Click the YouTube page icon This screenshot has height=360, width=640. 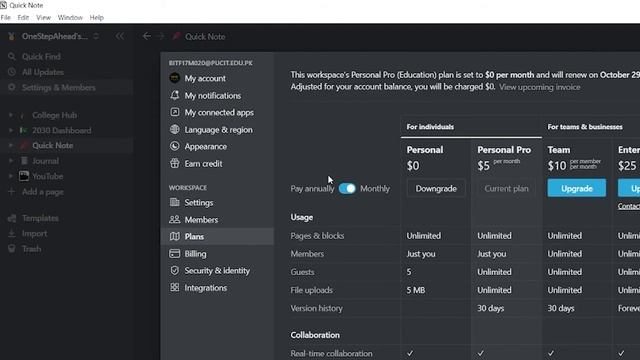coord(24,176)
